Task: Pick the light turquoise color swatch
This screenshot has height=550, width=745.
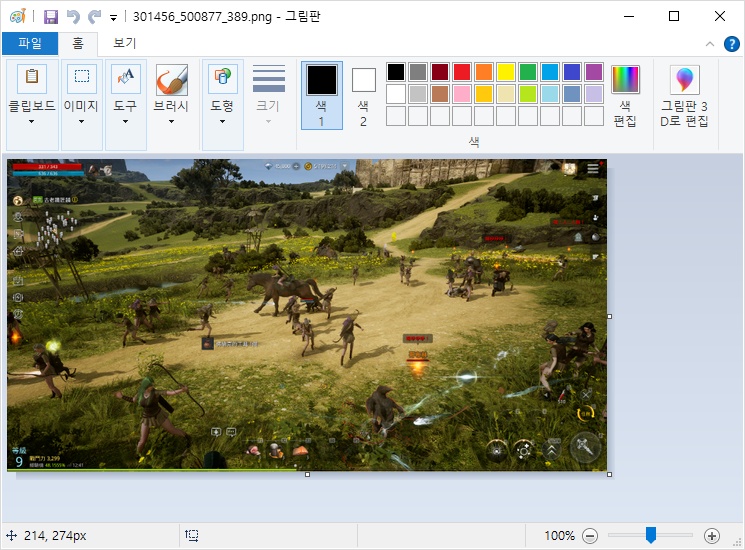Action: 550,94
